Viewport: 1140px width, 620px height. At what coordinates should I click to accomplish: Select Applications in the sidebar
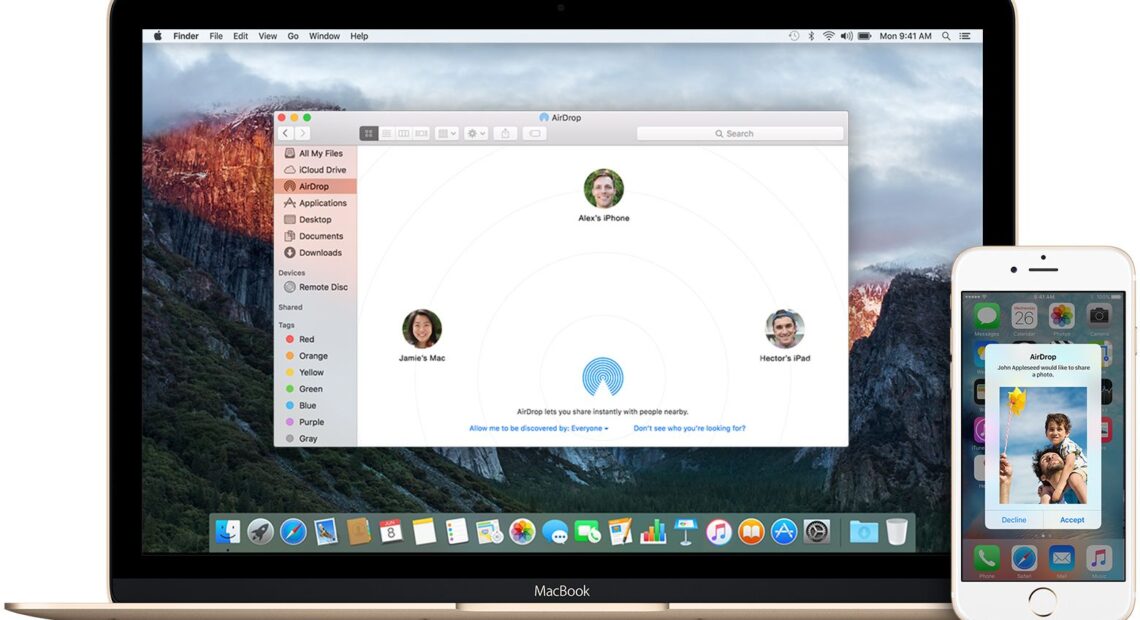pyautogui.click(x=316, y=203)
